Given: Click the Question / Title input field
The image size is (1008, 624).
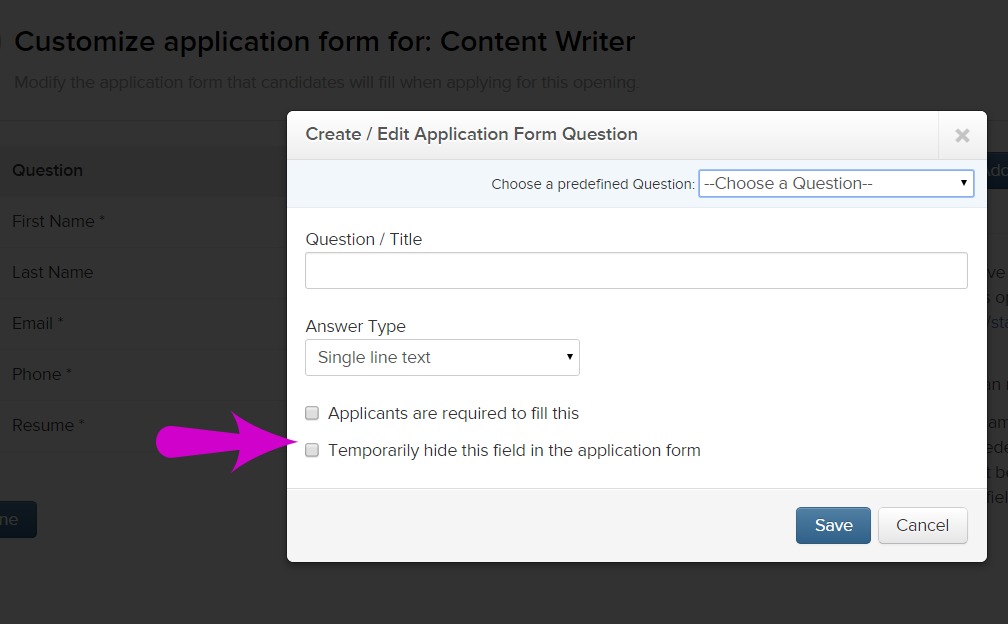Looking at the screenshot, I should pyautogui.click(x=636, y=271).
